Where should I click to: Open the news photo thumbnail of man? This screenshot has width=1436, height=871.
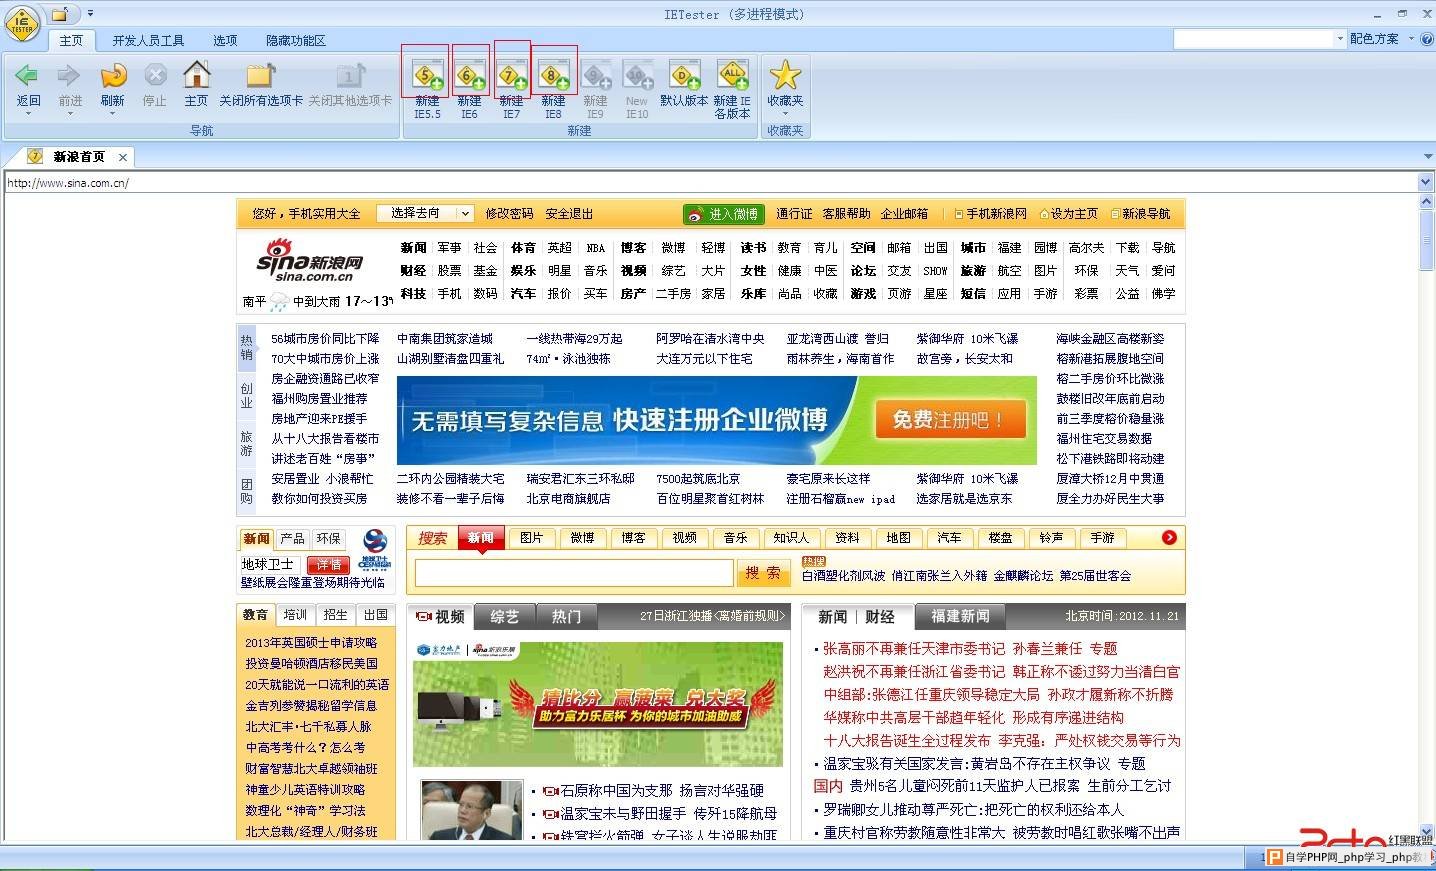[472, 809]
